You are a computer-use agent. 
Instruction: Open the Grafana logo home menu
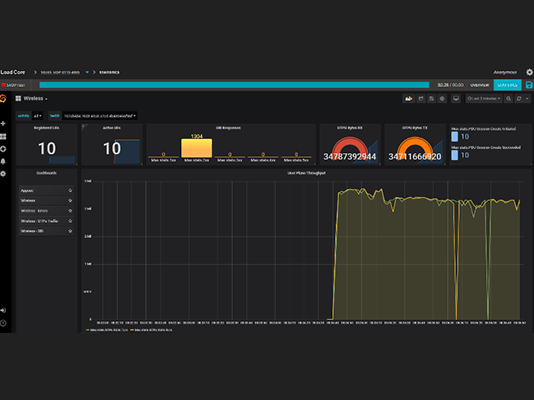click(x=3, y=99)
